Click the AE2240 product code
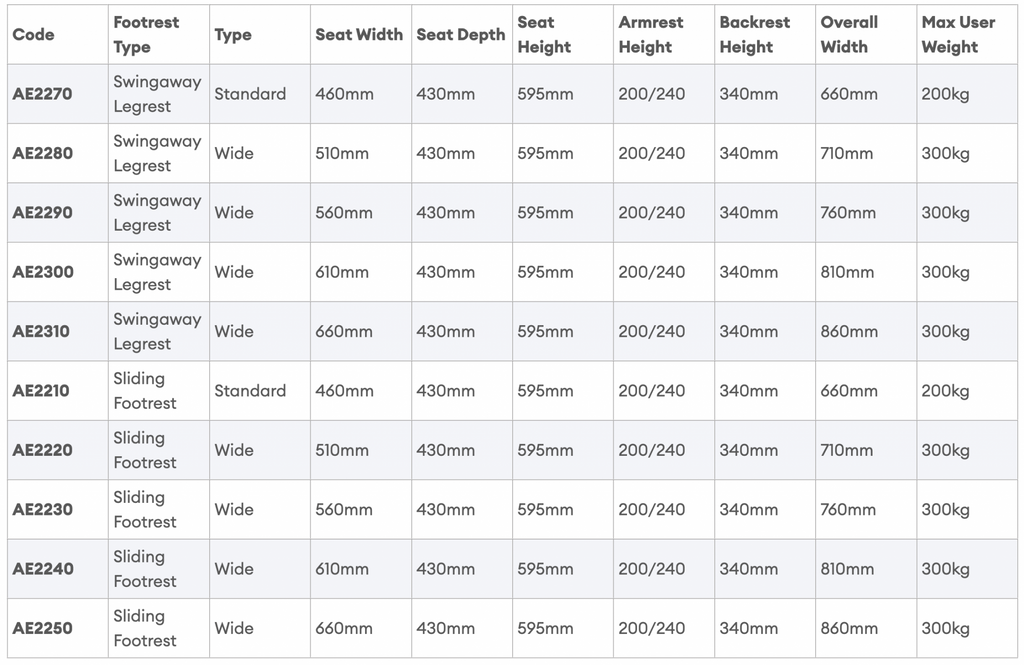 point(43,570)
